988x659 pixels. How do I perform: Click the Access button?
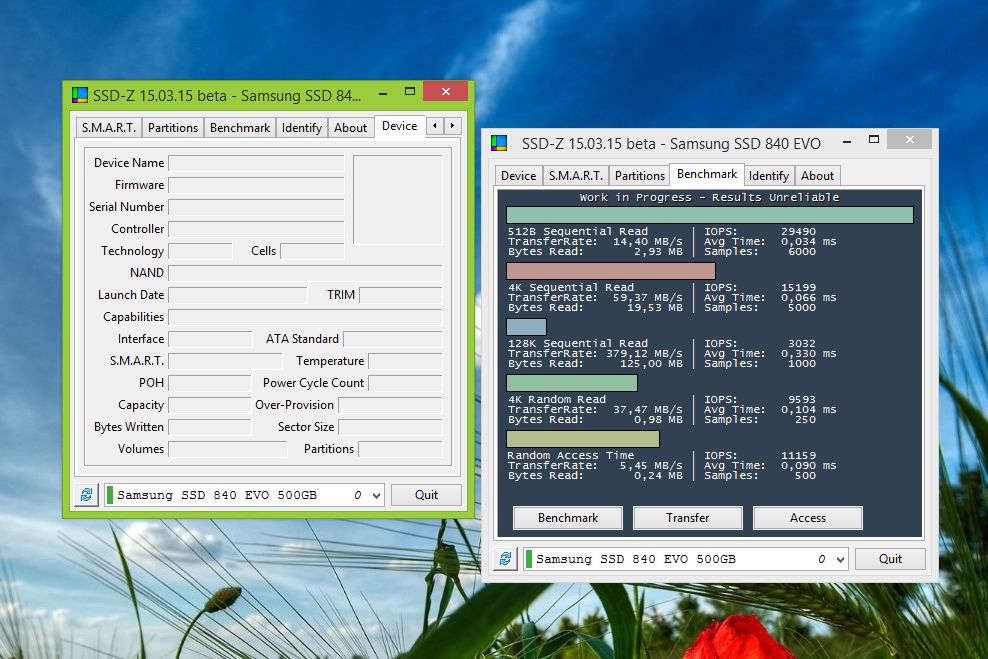click(808, 518)
